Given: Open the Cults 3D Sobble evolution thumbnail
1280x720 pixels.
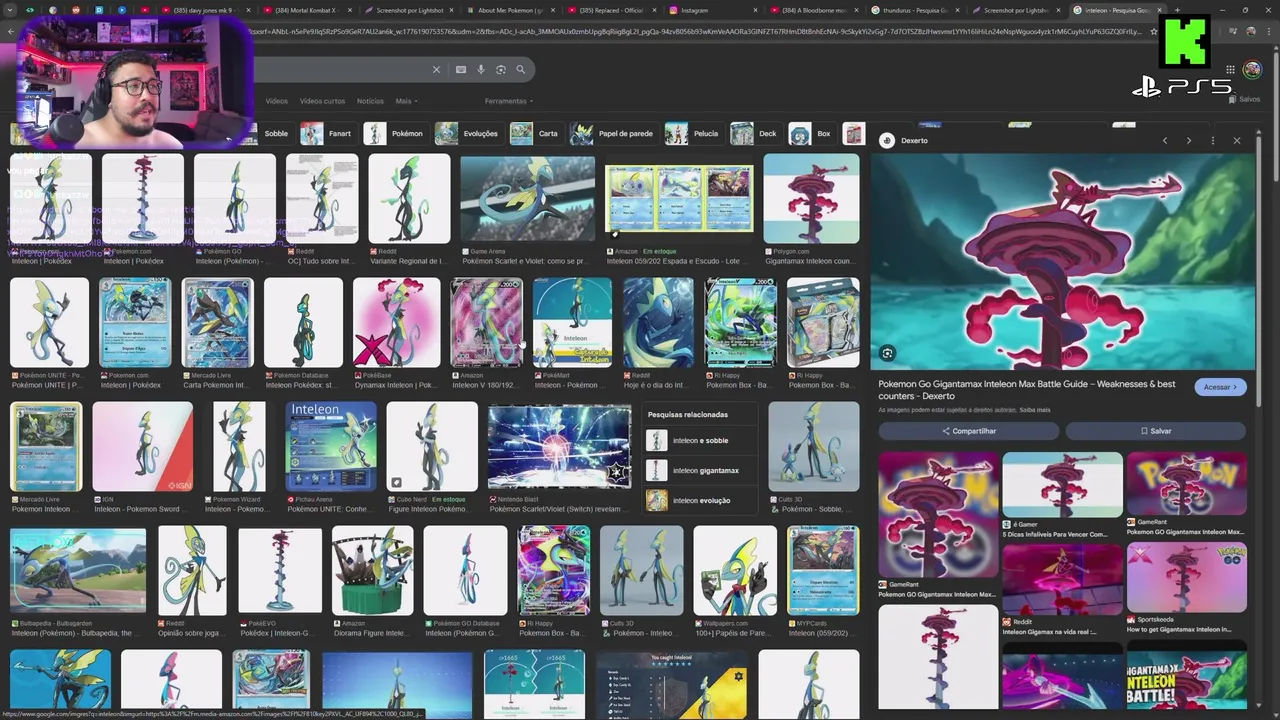Looking at the screenshot, I should pyautogui.click(x=813, y=447).
